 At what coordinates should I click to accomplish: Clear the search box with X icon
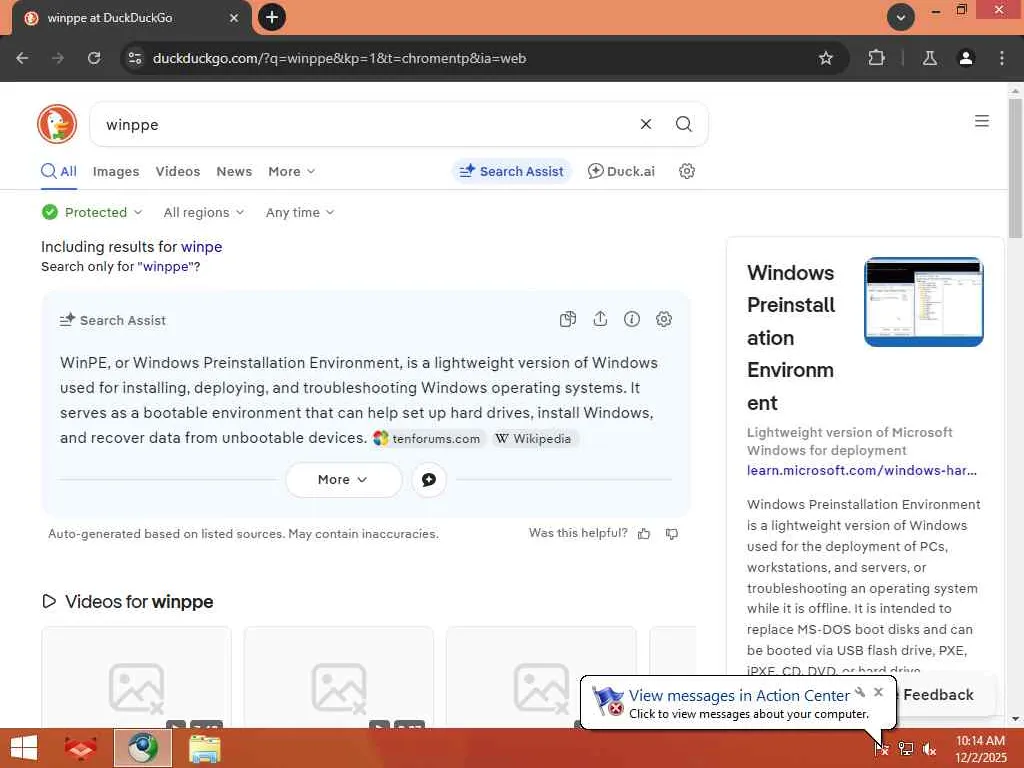pos(645,124)
